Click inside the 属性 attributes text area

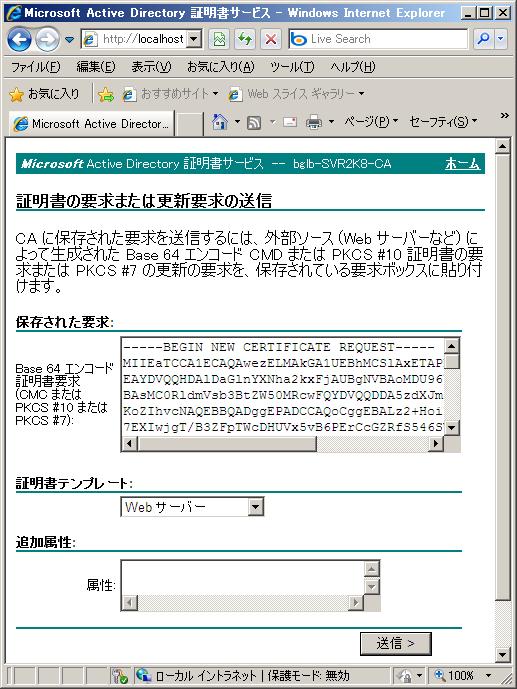(x=242, y=577)
